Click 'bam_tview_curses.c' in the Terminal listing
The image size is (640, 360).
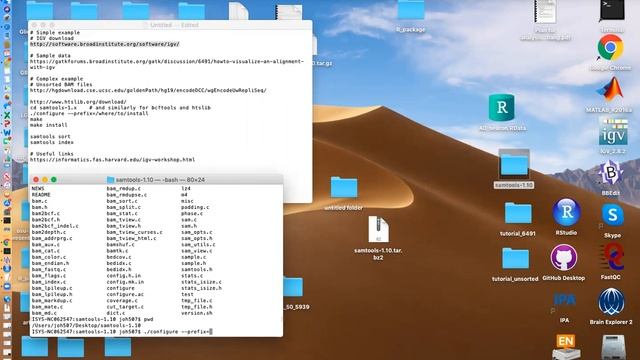(x=134, y=232)
